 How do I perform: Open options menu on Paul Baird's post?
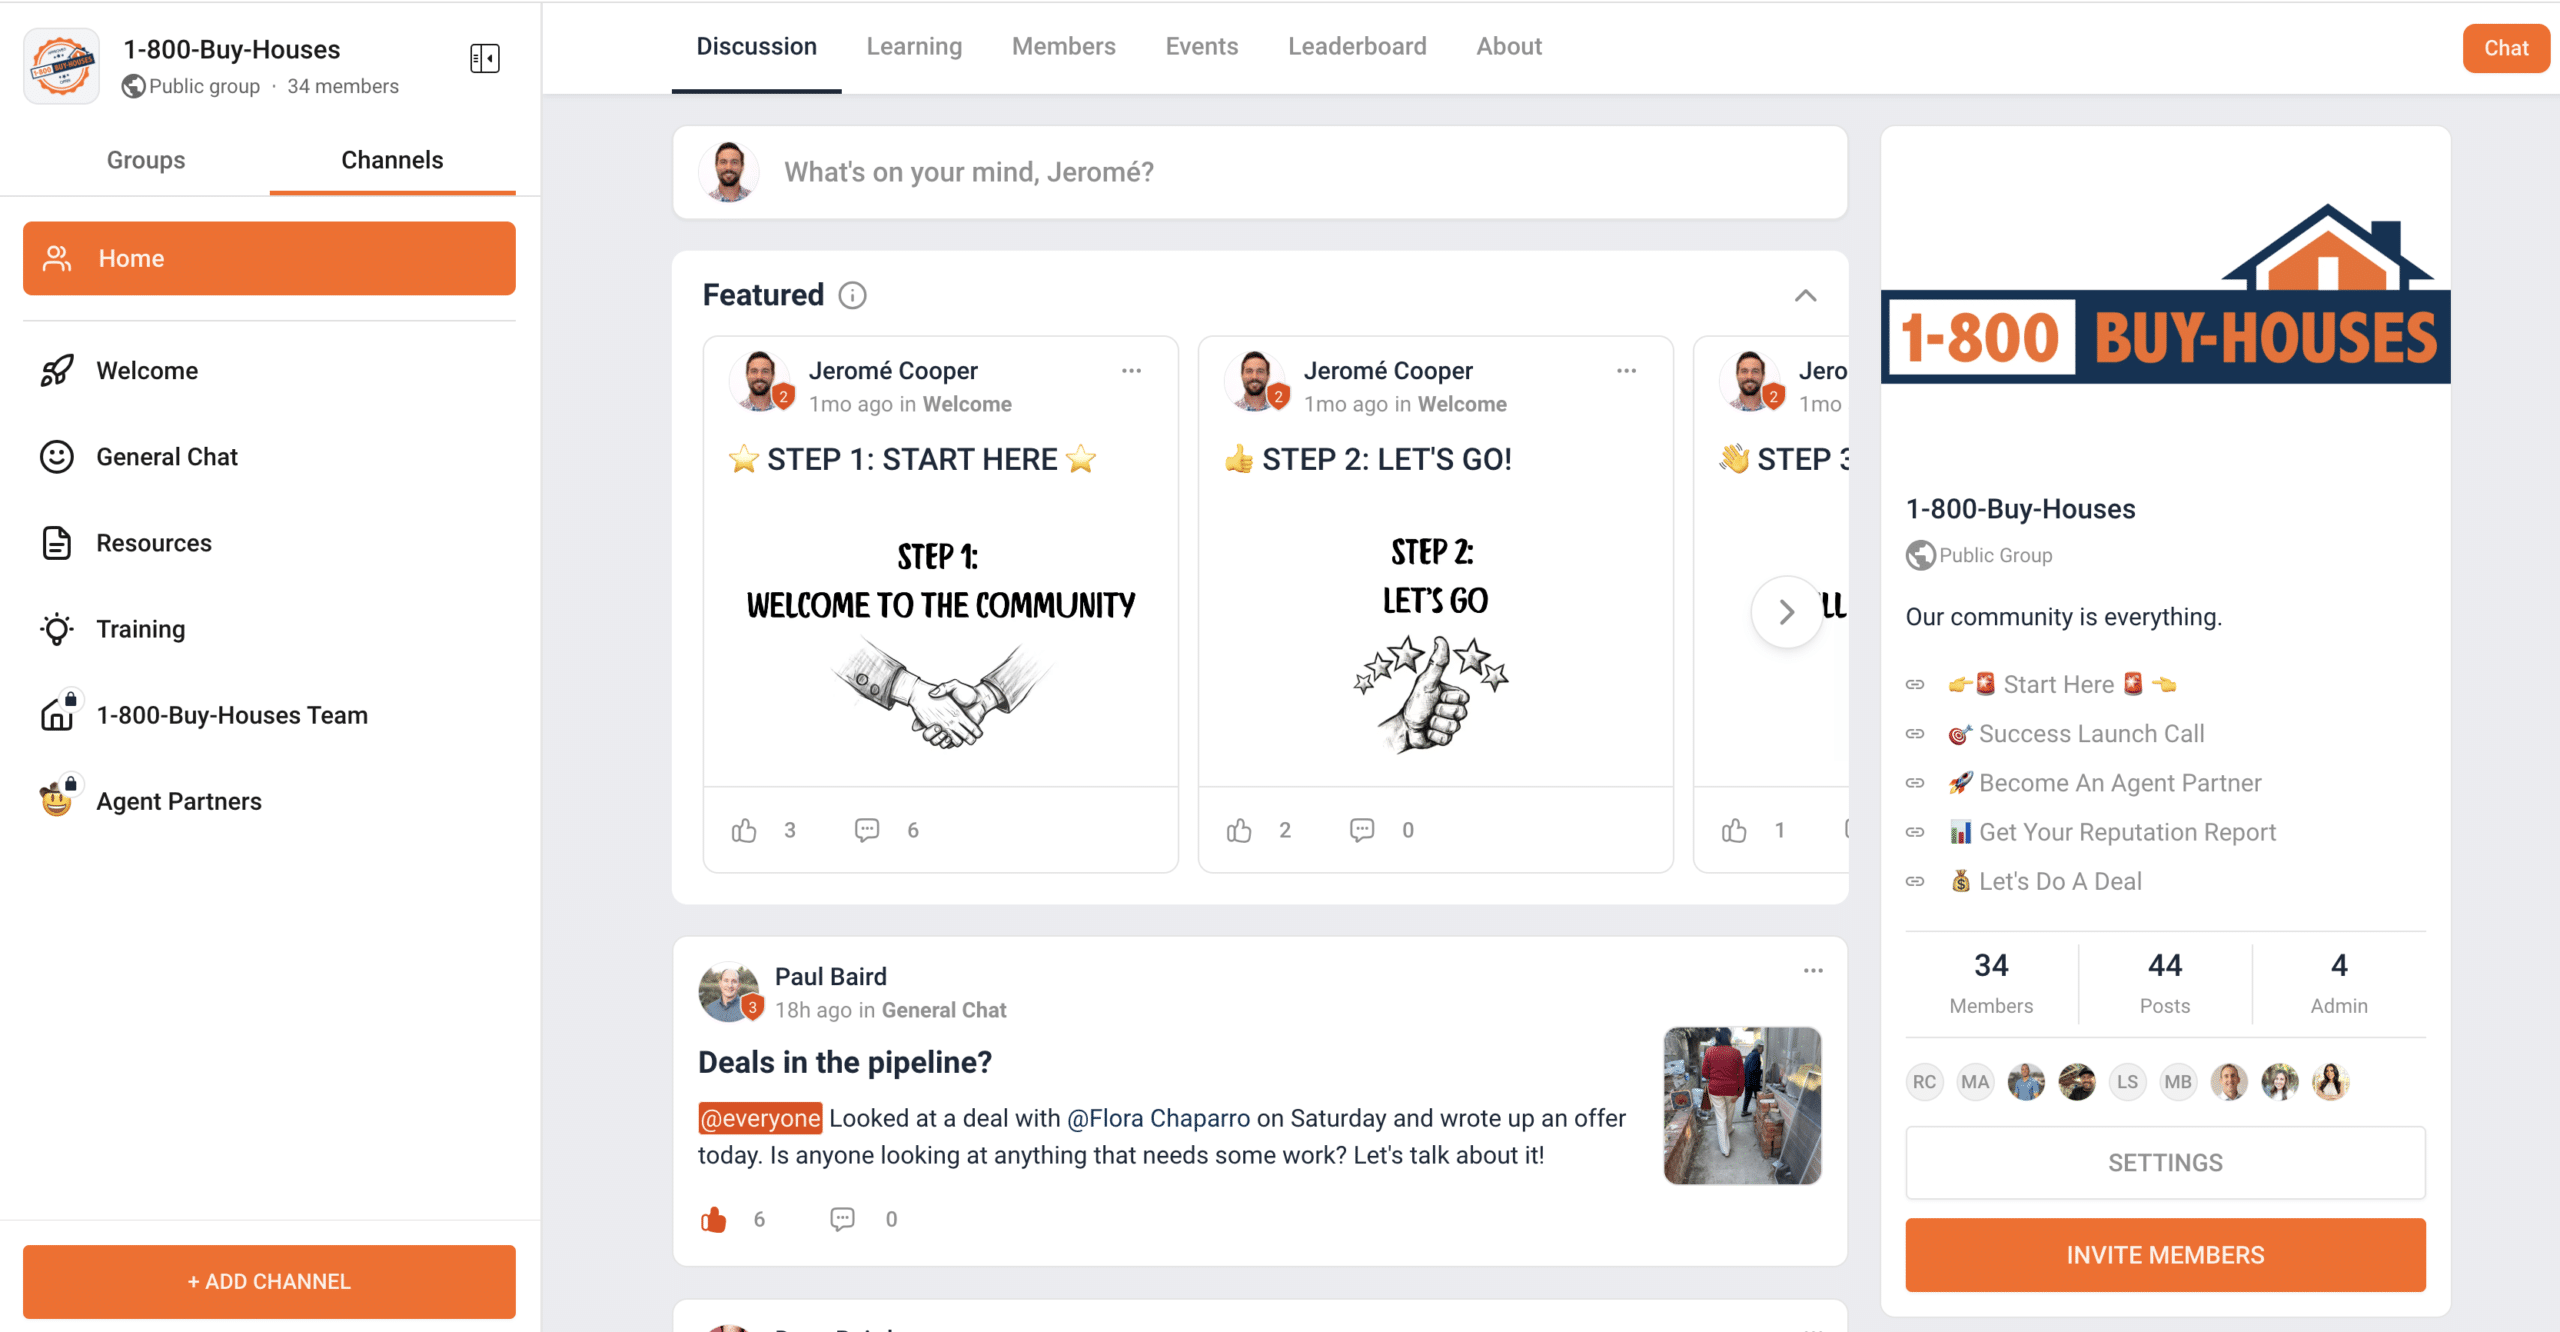1813,971
